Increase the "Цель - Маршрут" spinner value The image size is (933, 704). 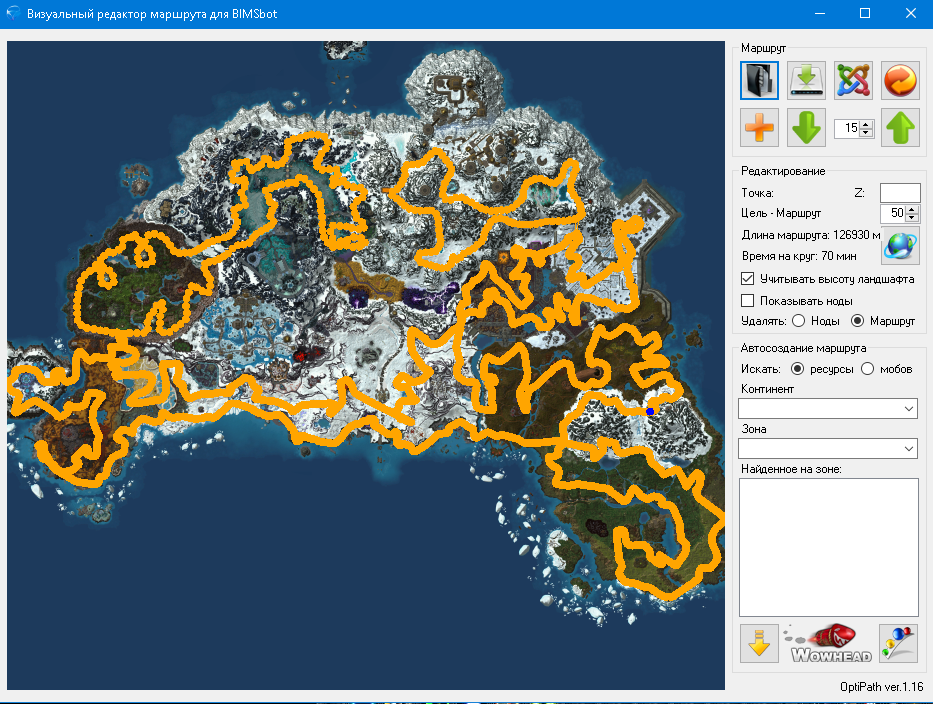(913, 209)
